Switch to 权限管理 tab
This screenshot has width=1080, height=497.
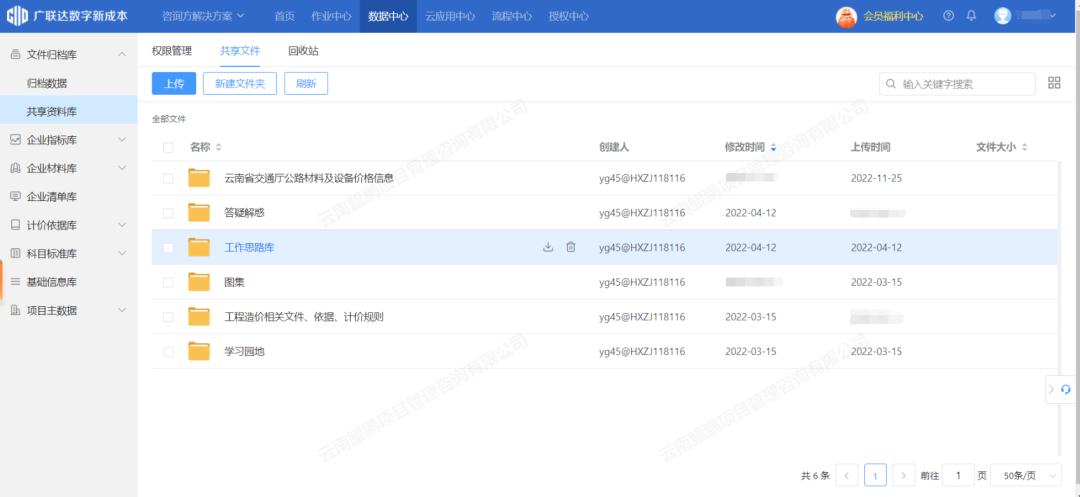(x=172, y=51)
